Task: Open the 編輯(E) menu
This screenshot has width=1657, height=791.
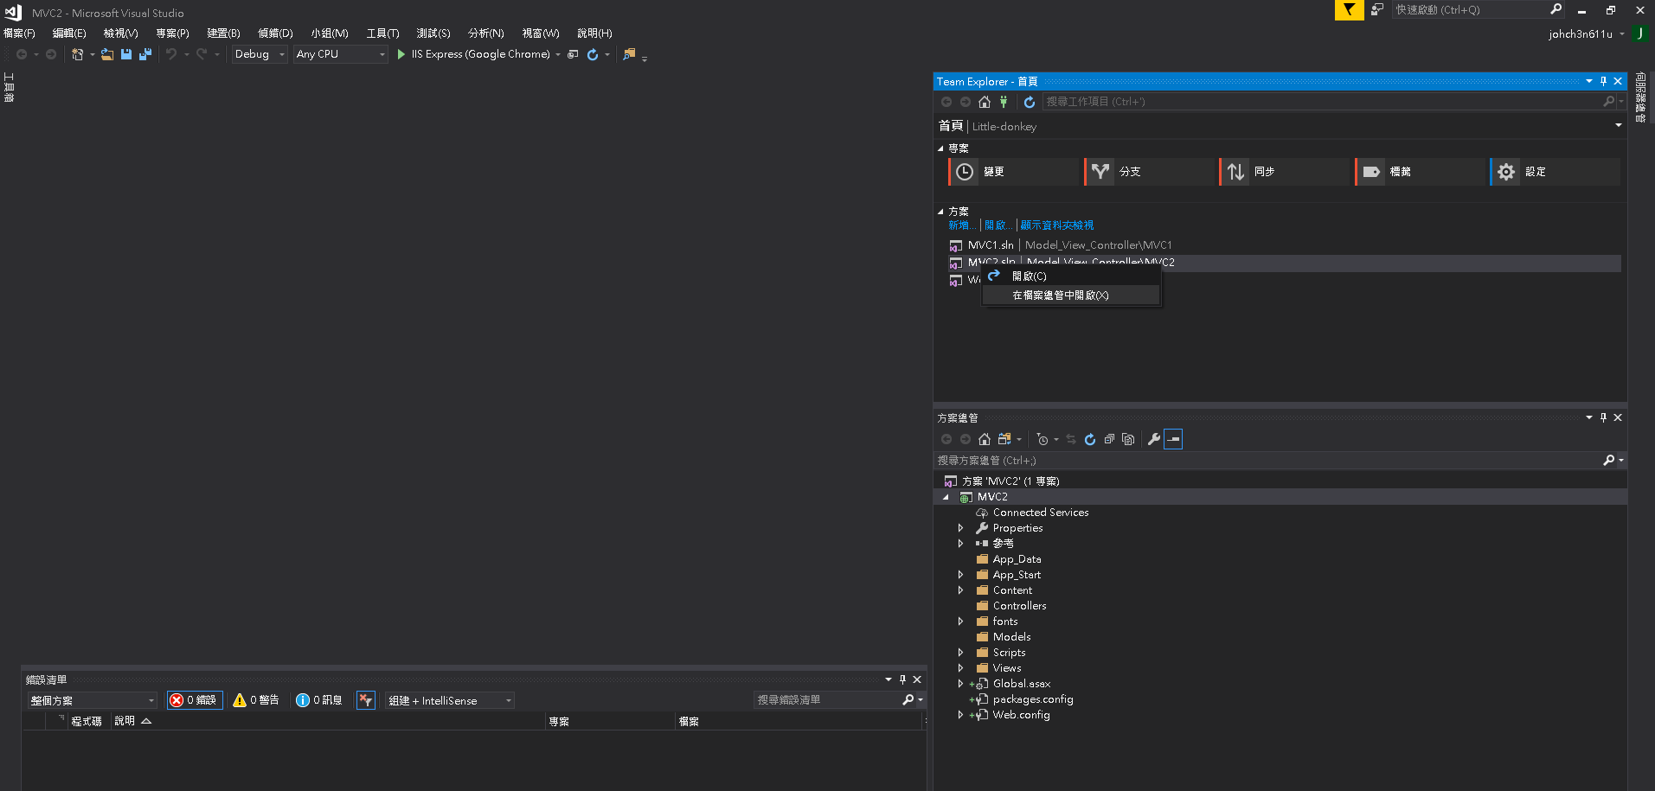Action: 69,33
